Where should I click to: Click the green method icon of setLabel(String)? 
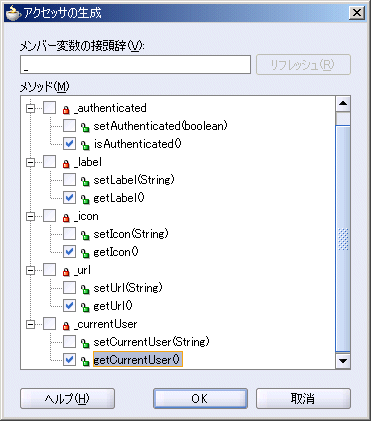pyautogui.click(x=85, y=181)
